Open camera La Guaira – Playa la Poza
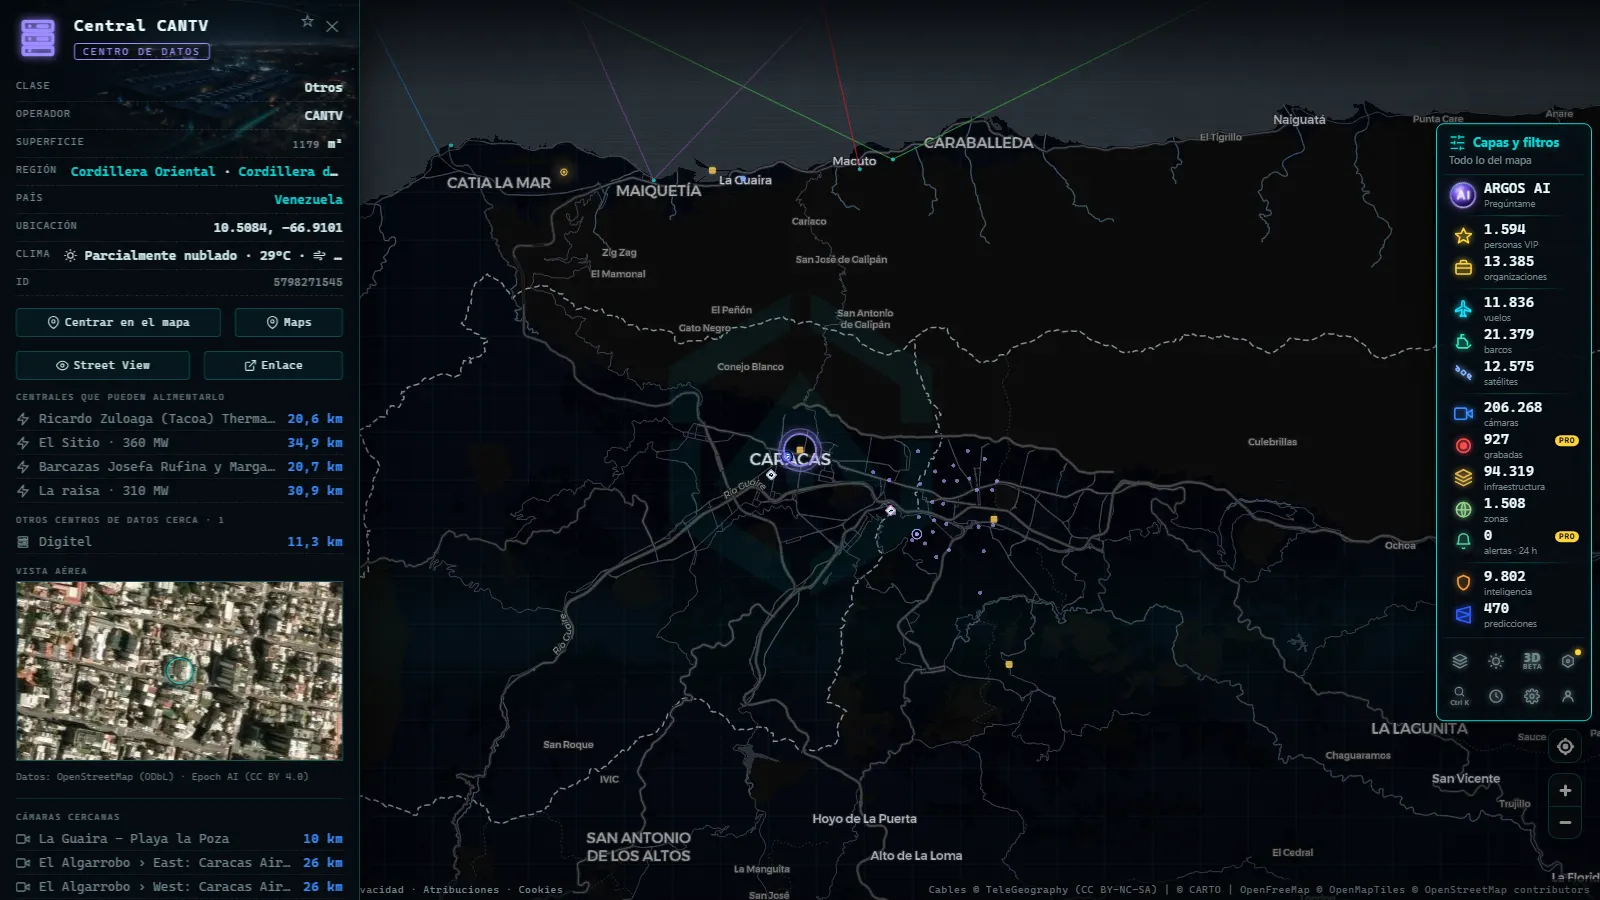Viewport: 1600px width, 900px height. (x=179, y=839)
